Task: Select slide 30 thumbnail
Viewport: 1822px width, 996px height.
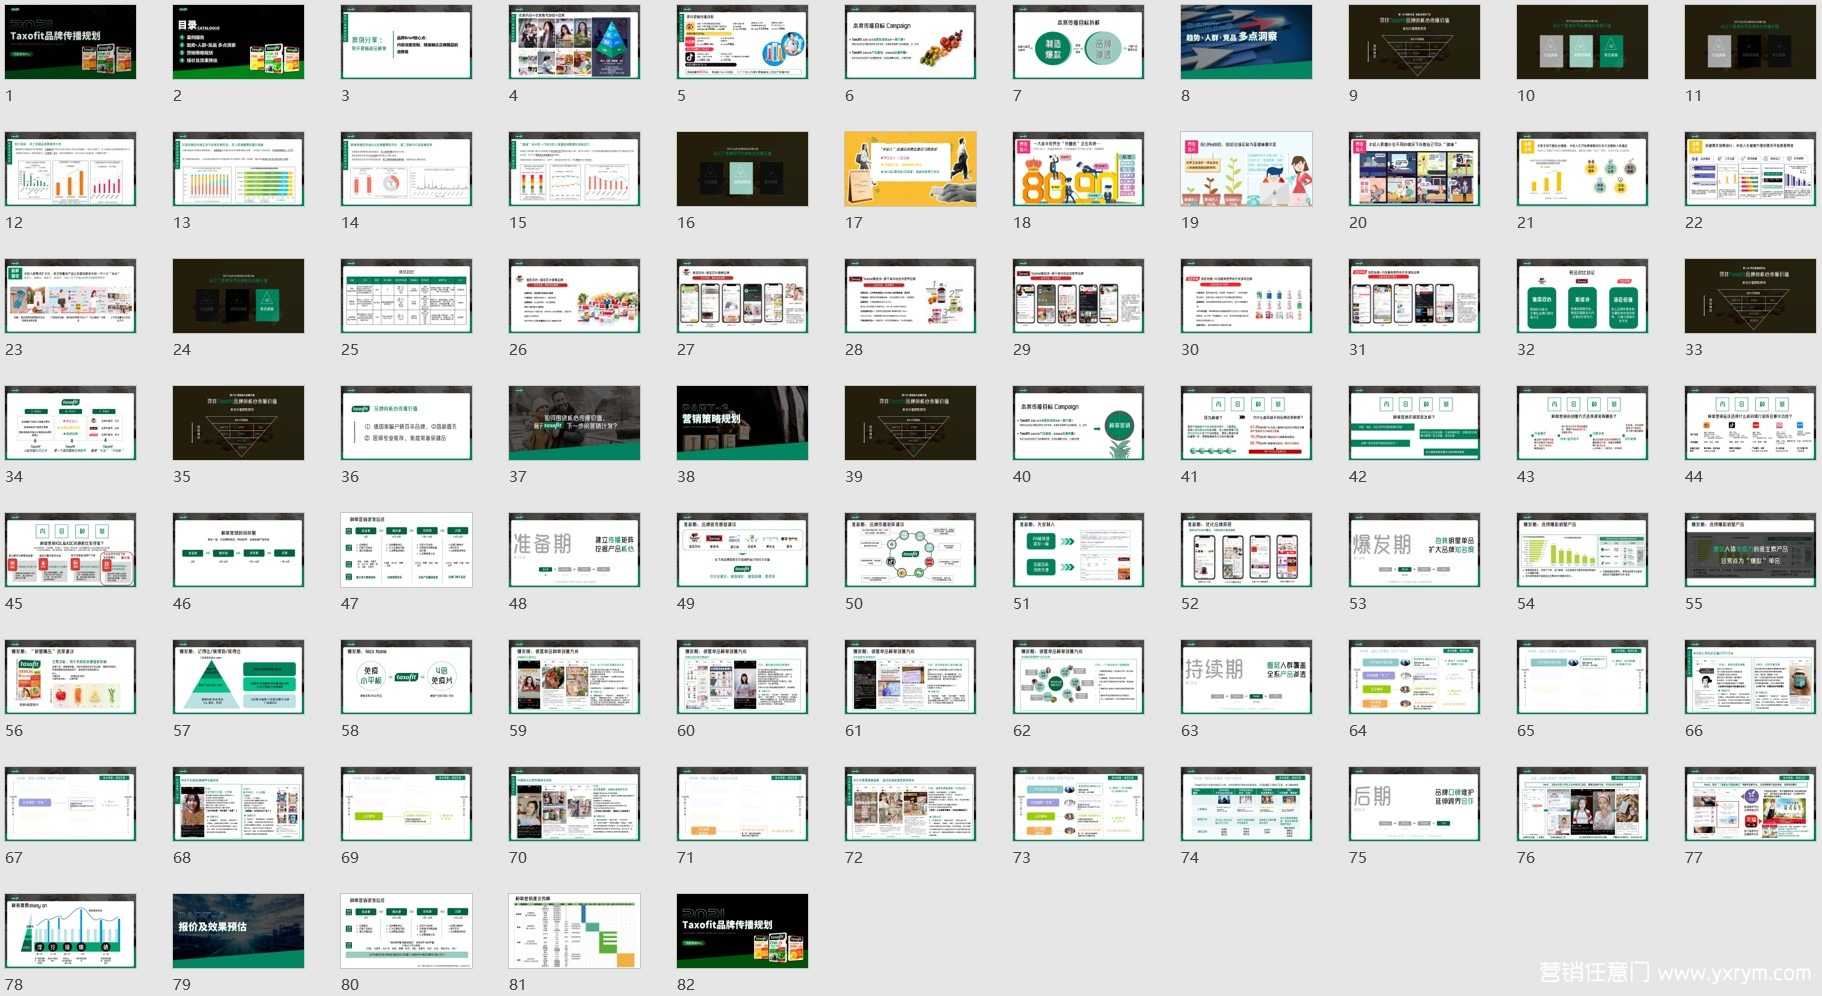Action: pos(1246,296)
